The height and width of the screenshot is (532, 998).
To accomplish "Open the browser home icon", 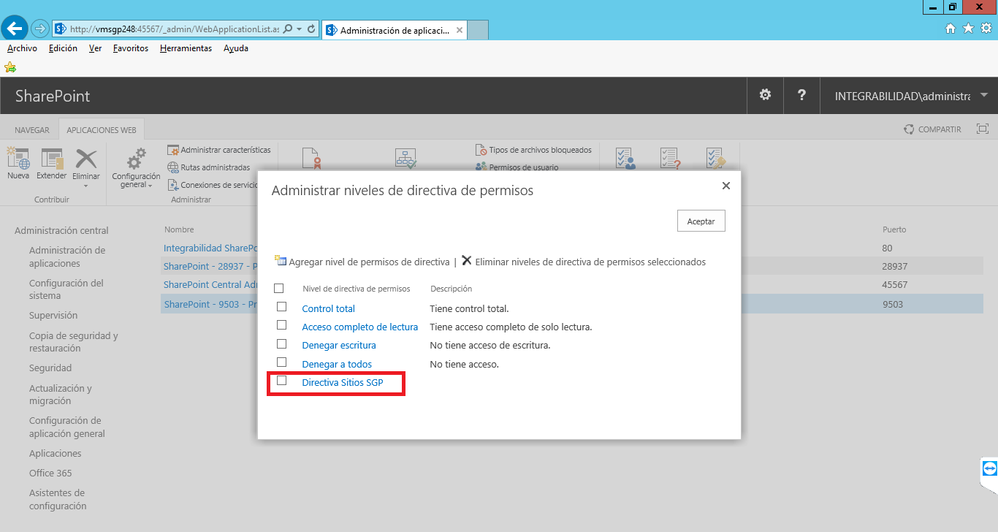I will tap(950, 29).
